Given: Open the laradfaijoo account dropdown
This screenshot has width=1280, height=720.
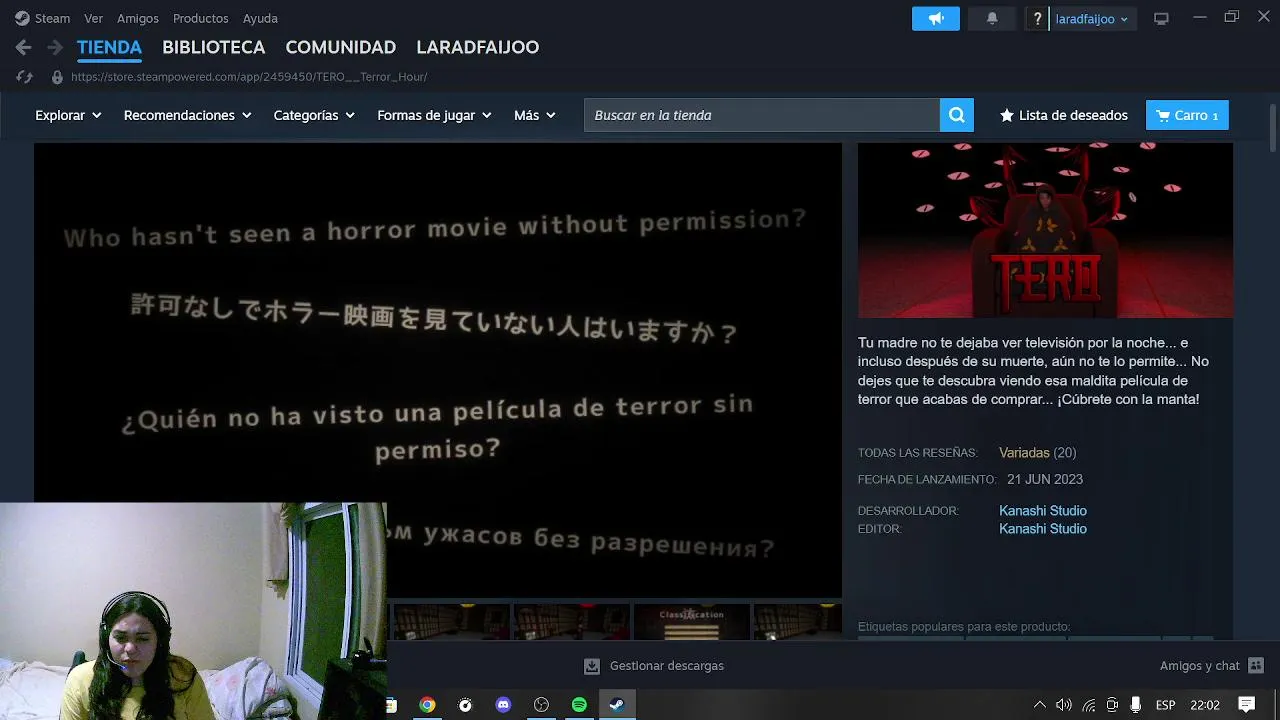Looking at the screenshot, I should click(x=1092, y=19).
